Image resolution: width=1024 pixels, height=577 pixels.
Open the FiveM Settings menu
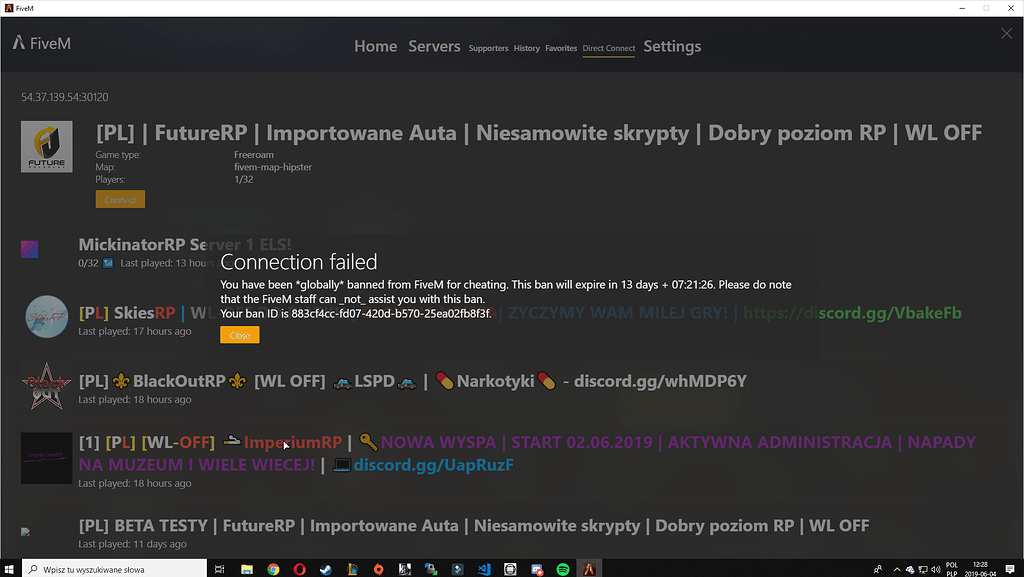point(672,46)
